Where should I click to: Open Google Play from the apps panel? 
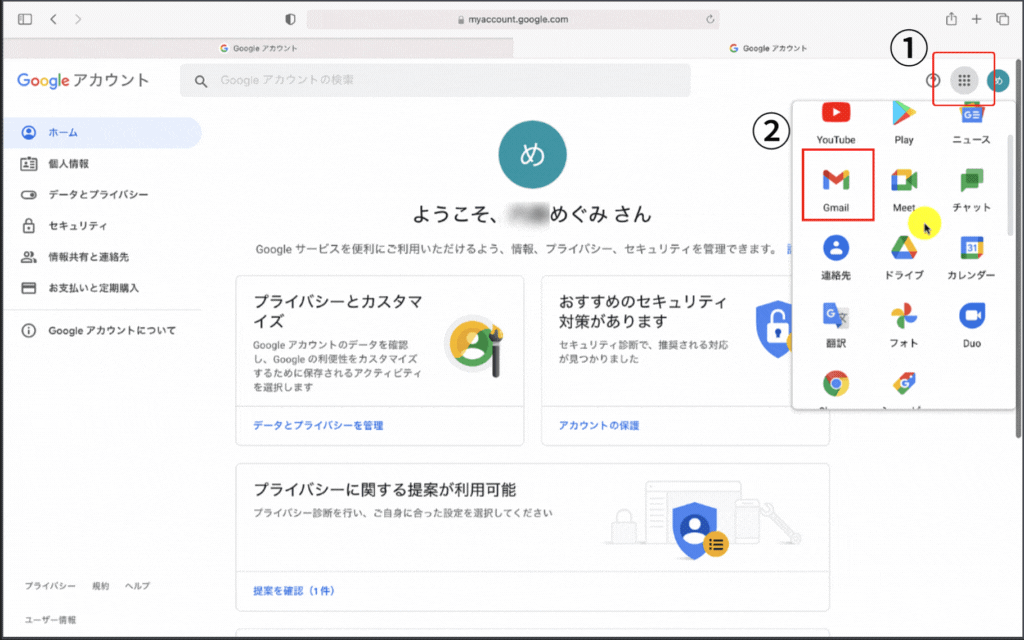pyautogui.click(x=904, y=123)
